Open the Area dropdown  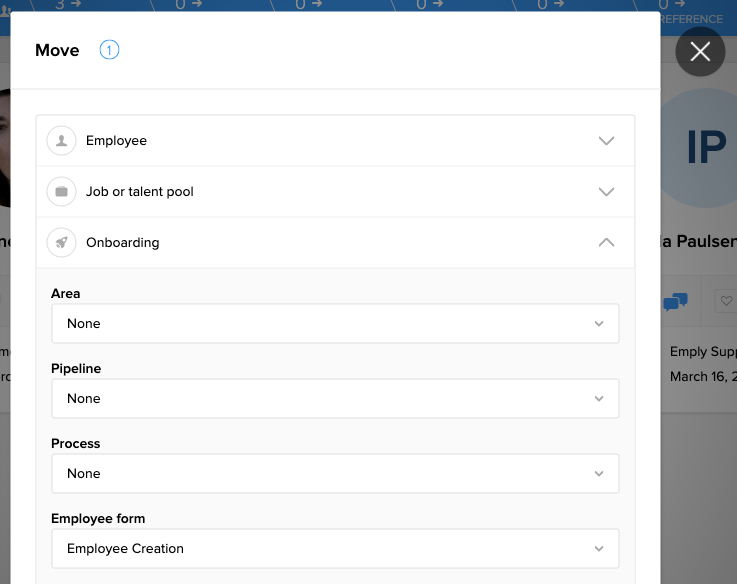[x=335, y=324]
